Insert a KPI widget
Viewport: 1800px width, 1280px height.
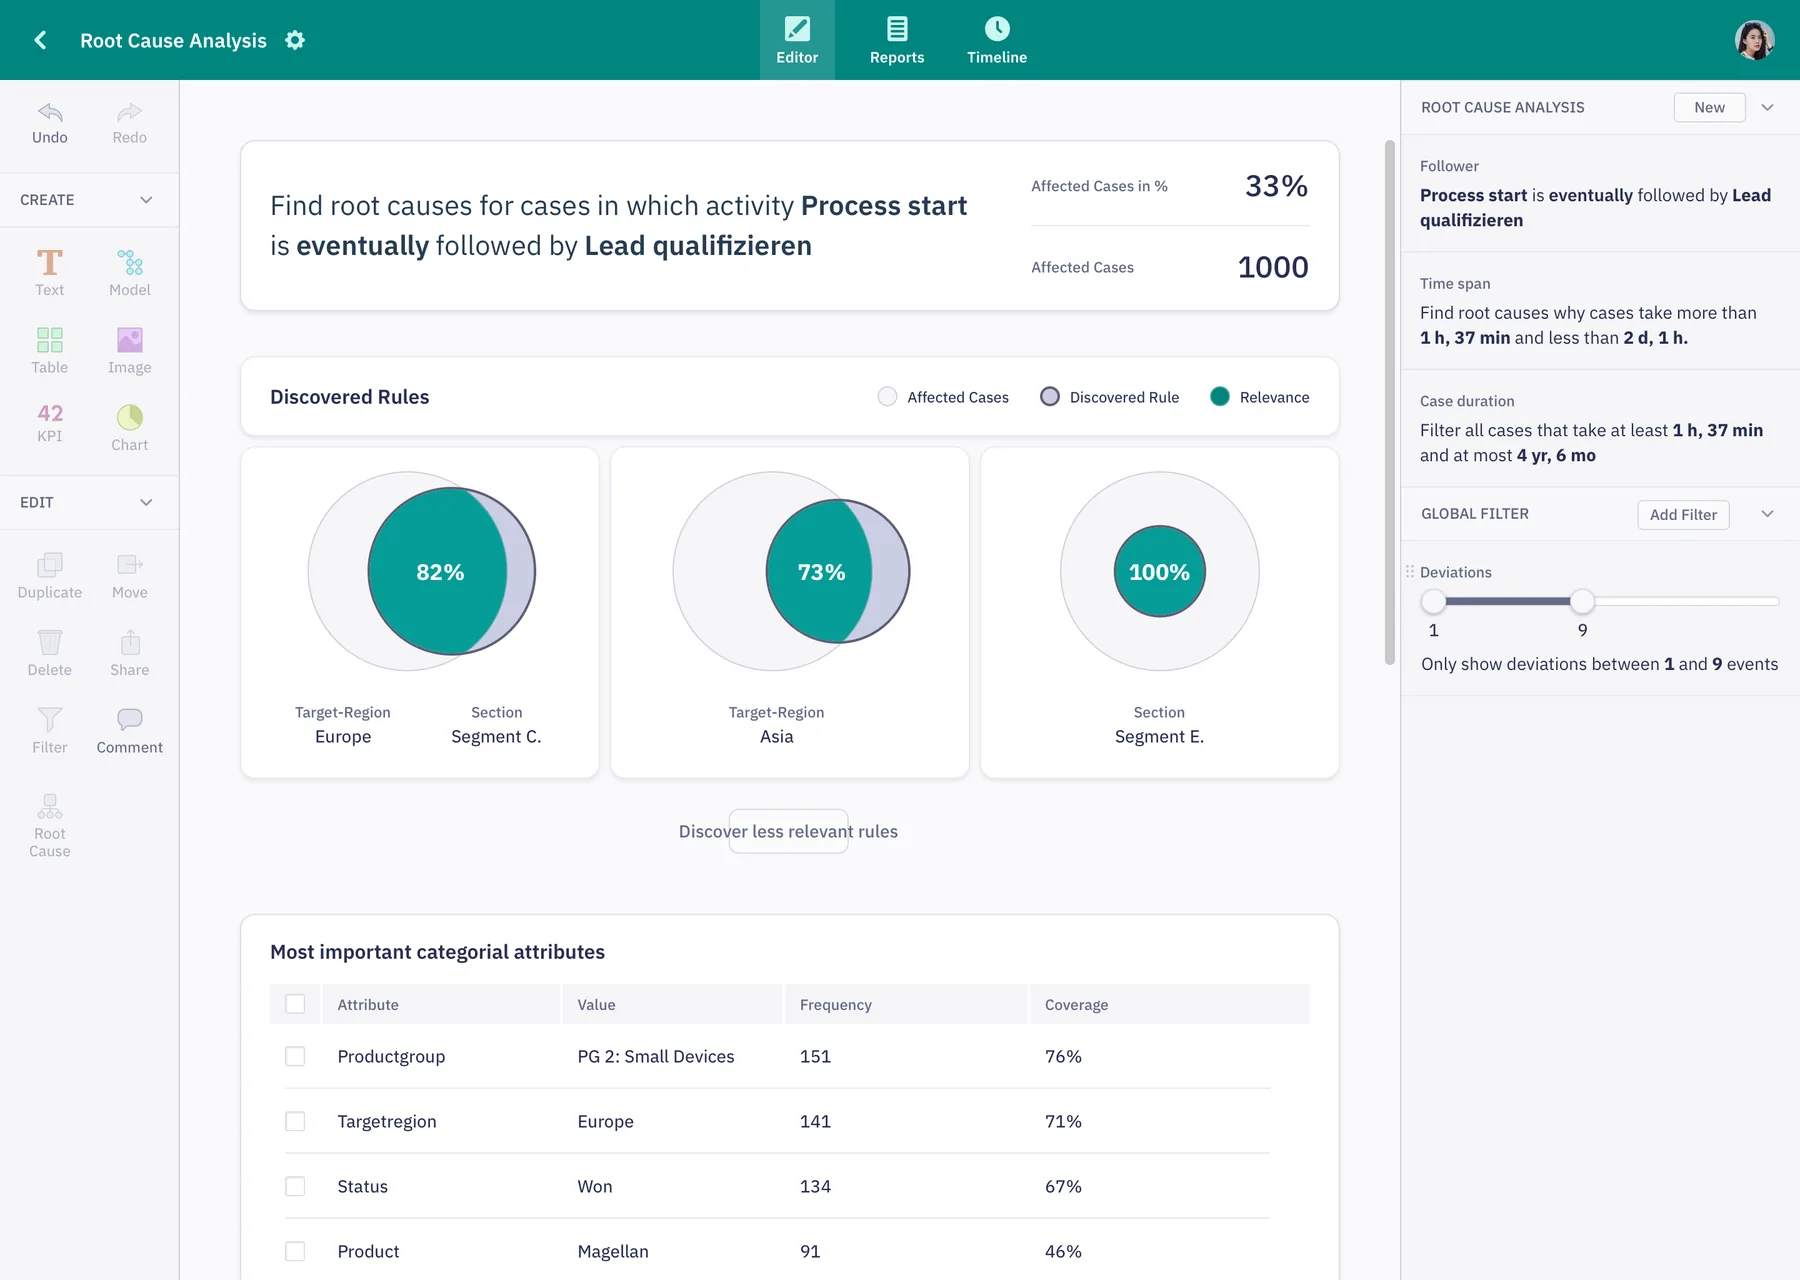pos(50,423)
